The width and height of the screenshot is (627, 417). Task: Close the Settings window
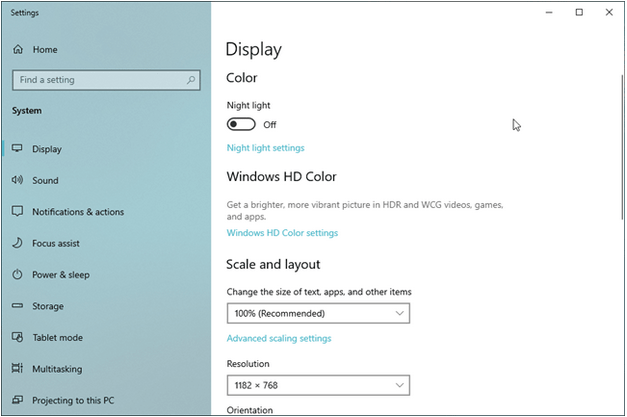[609, 12]
